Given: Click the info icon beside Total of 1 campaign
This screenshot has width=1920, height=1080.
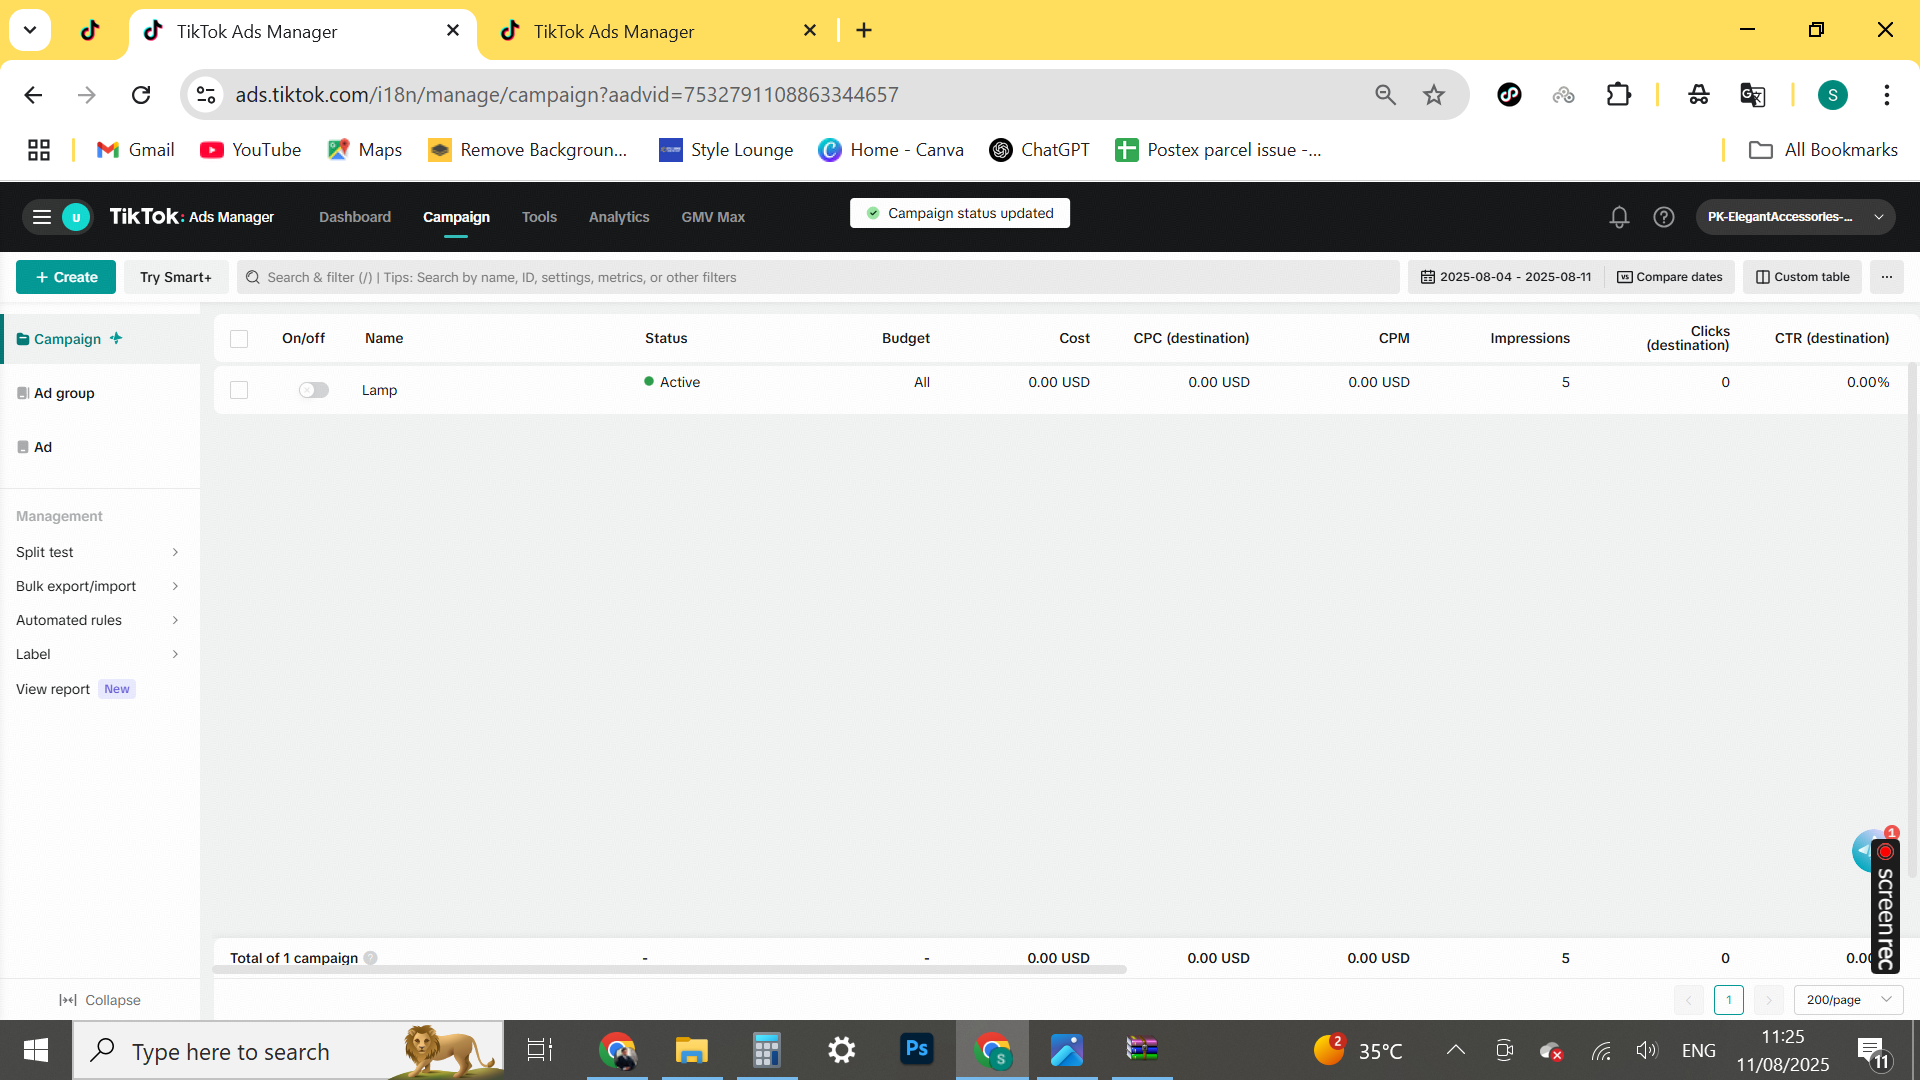Looking at the screenshot, I should click(x=371, y=958).
